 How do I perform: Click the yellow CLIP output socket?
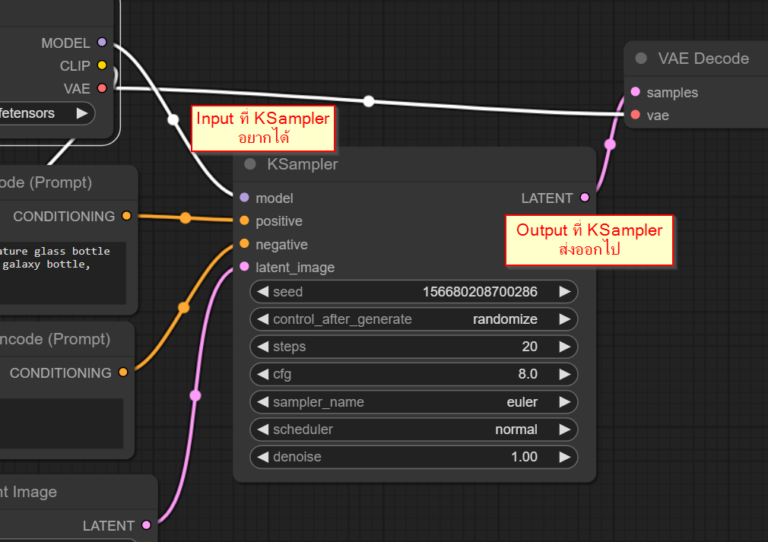(x=102, y=66)
